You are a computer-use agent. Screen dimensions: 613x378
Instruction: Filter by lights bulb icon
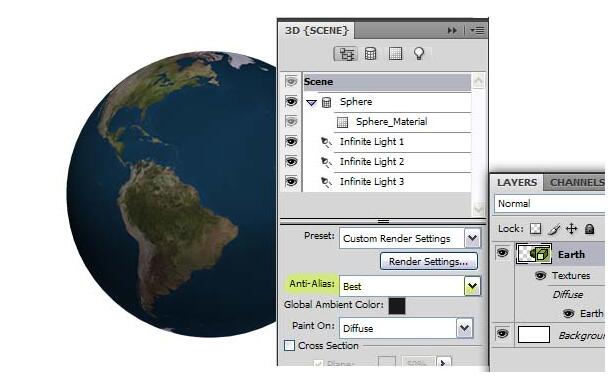419,54
